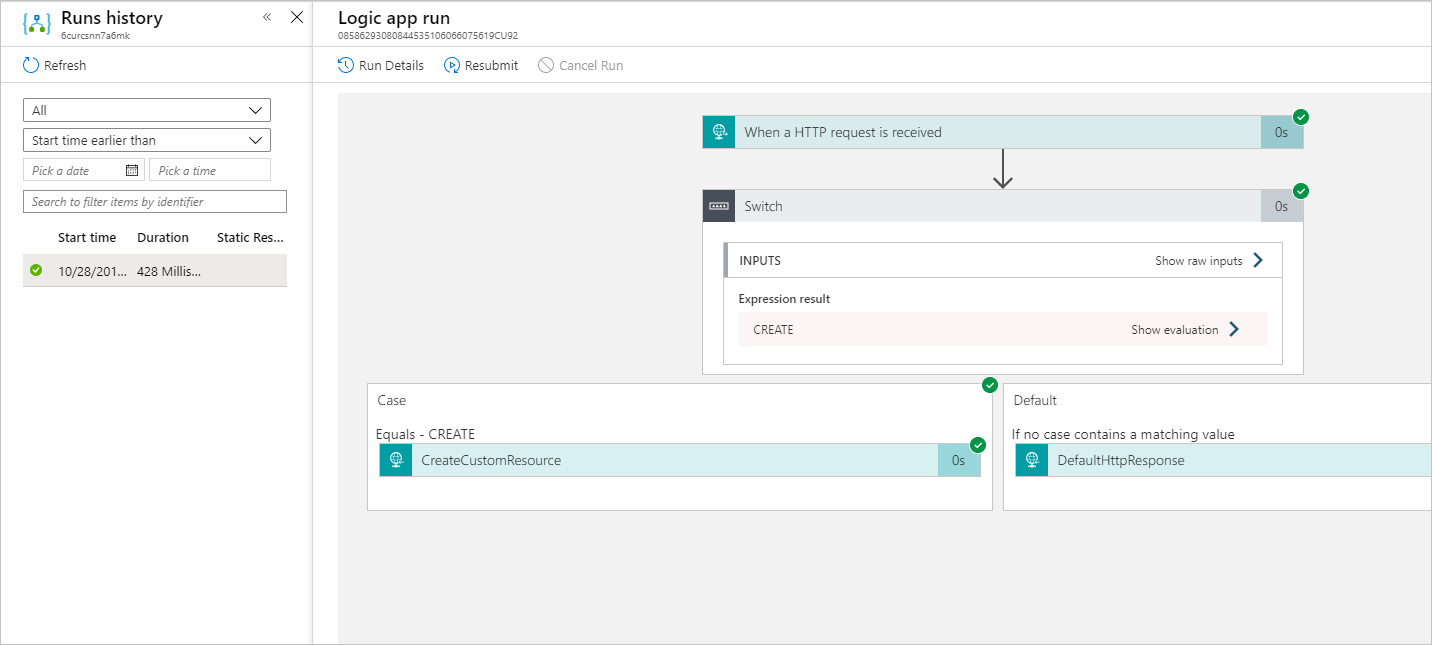The image size is (1432, 645).
Task: Click the Cancel Run button
Action: tap(580, 65)
